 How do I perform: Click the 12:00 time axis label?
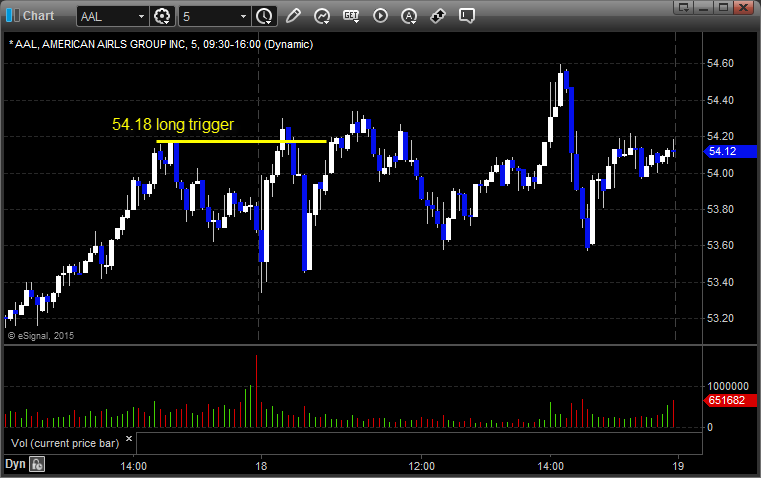(421, 466)
